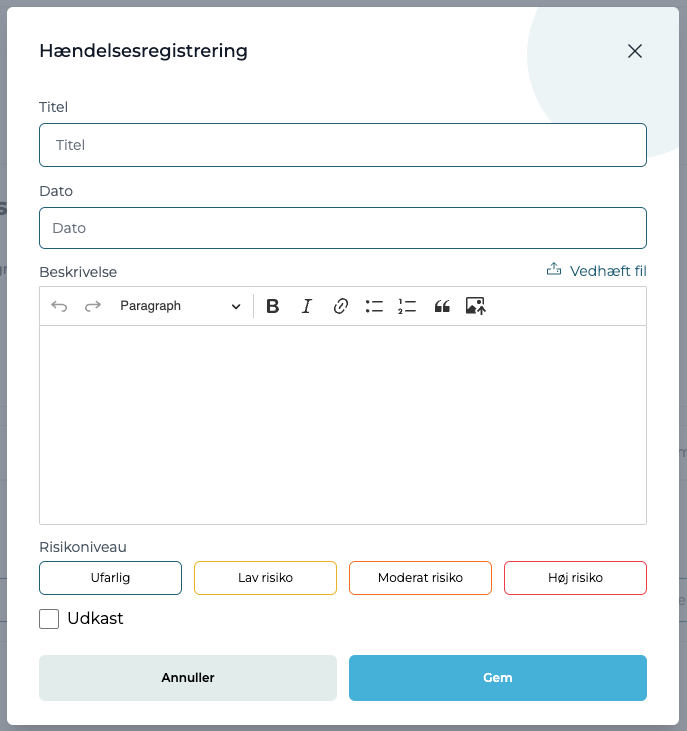Click inside the Beskrivelse text area
This screenshot has height=731, width=687.
(x=343, y=425)
